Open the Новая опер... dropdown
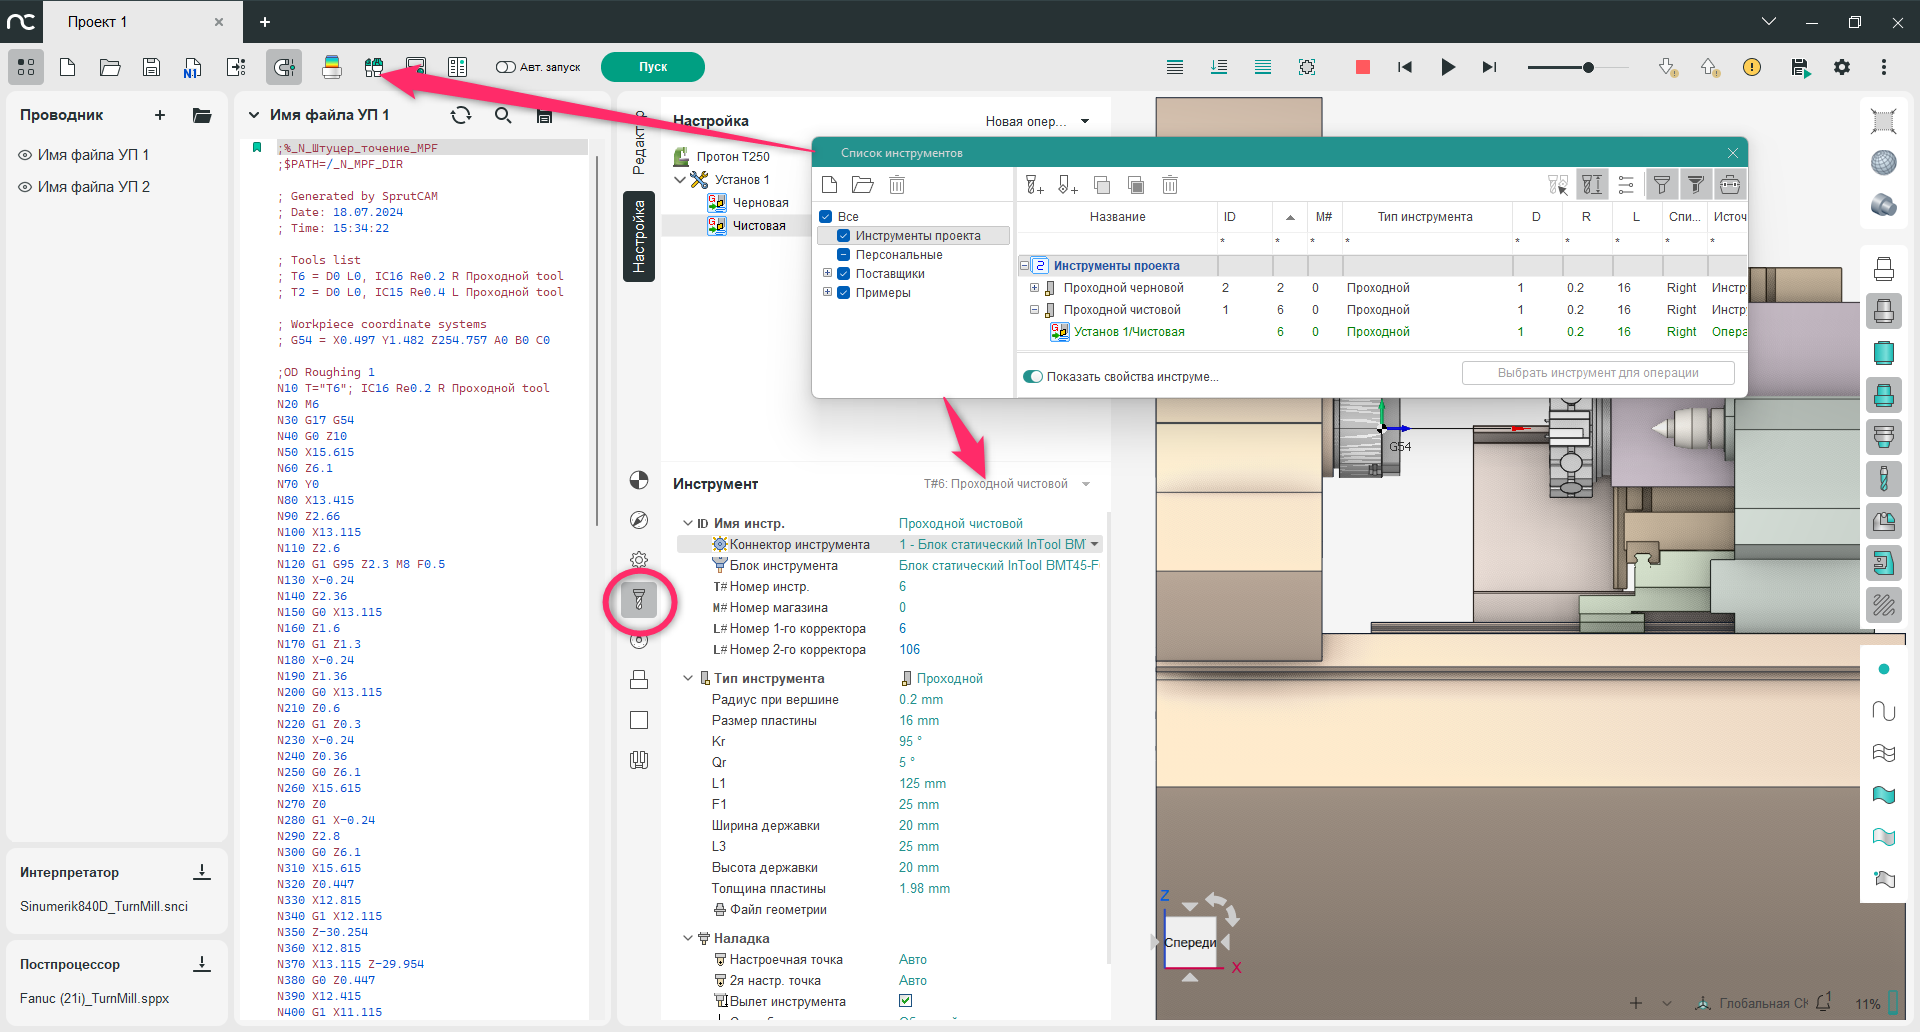 pyautogui.click(x=1036, y=121)
